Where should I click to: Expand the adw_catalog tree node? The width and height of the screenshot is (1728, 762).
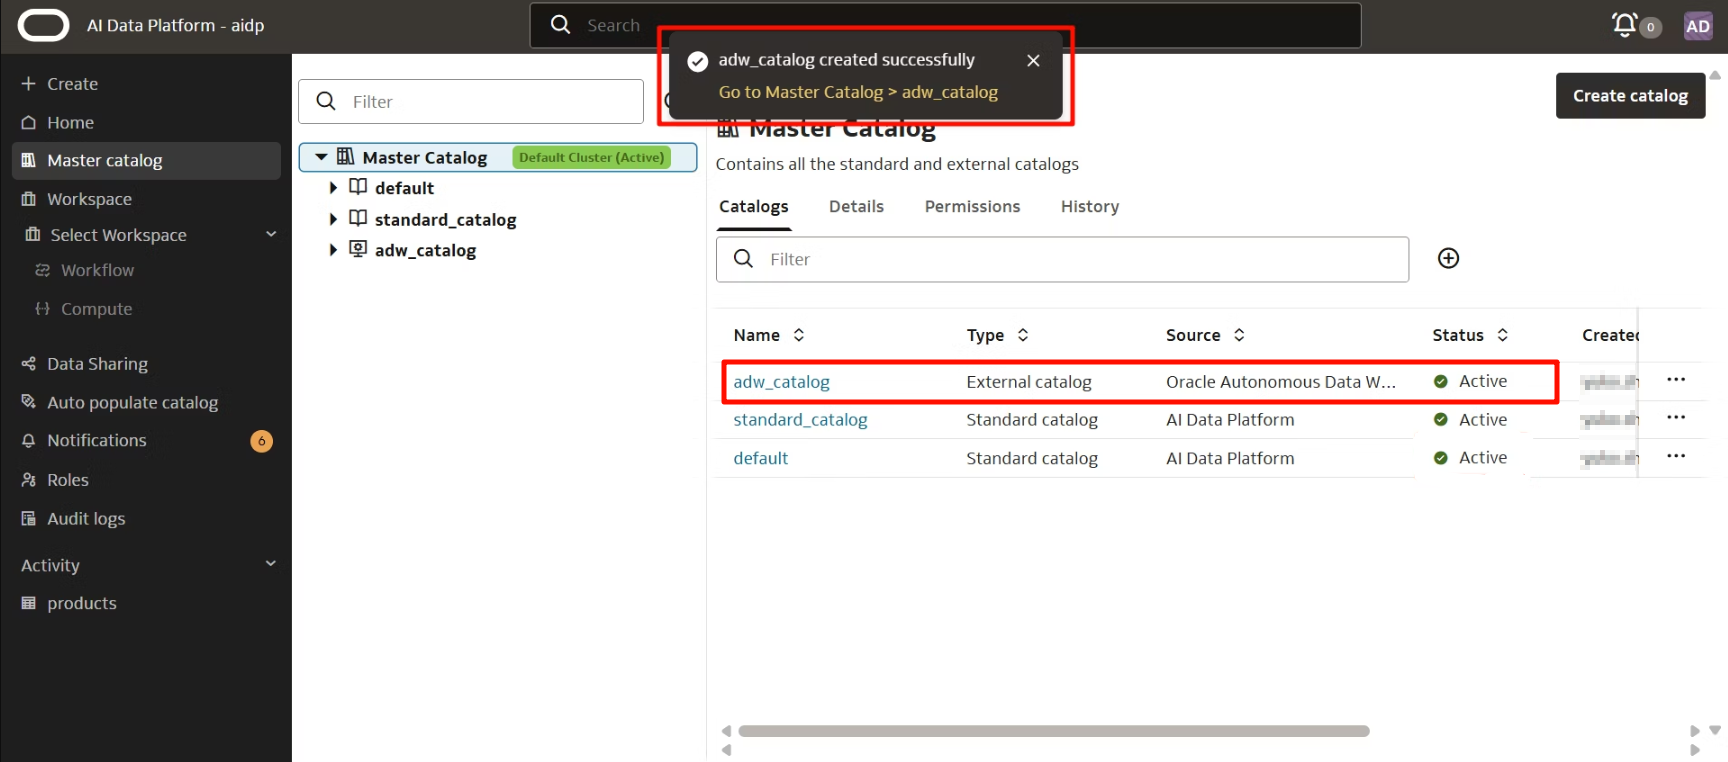(333, 250)
